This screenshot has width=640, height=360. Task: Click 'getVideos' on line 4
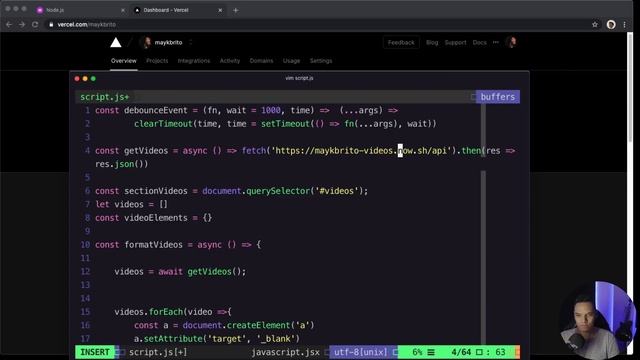click(146, 151)
